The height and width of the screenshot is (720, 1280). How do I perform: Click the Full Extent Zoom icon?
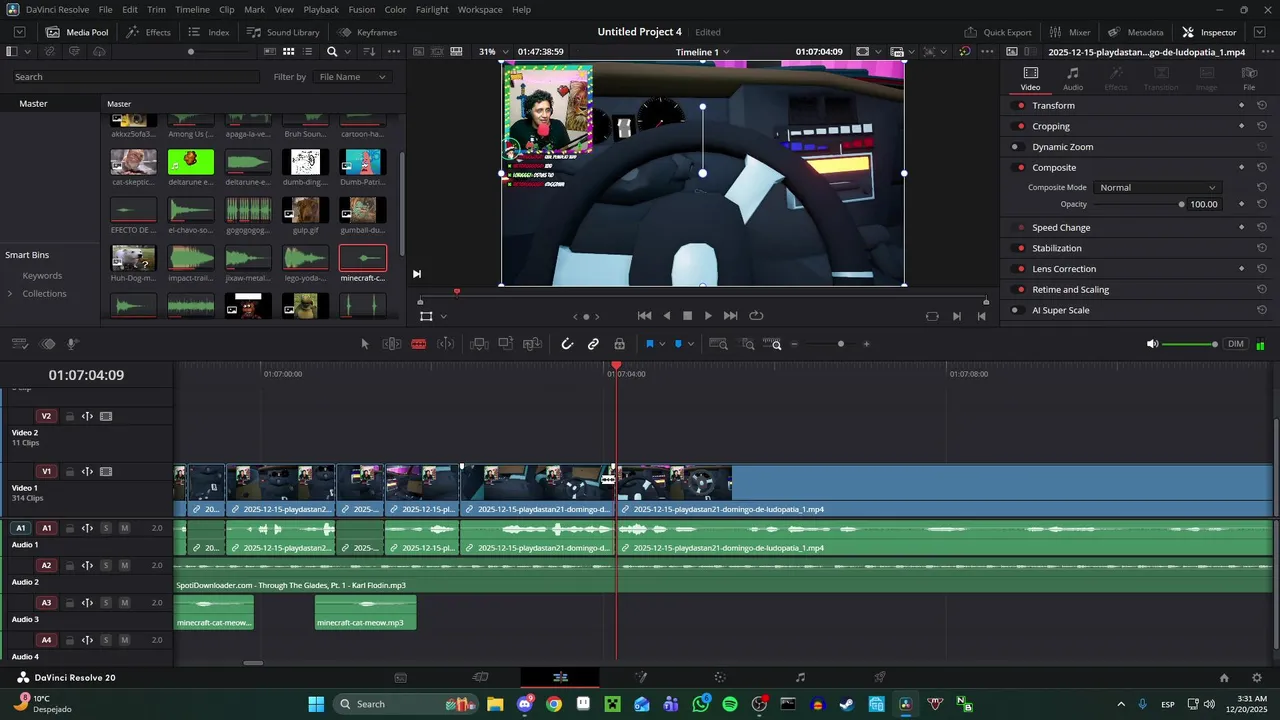718,344
